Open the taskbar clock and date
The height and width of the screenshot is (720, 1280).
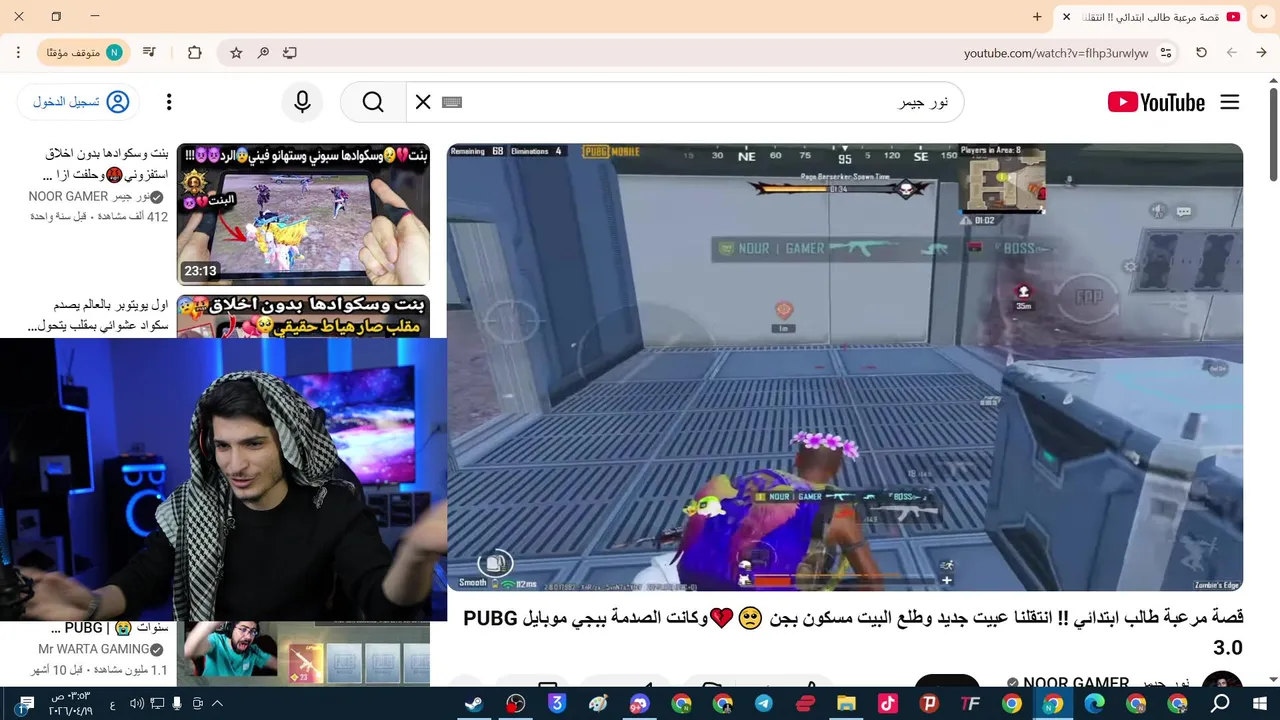[70, 703]
